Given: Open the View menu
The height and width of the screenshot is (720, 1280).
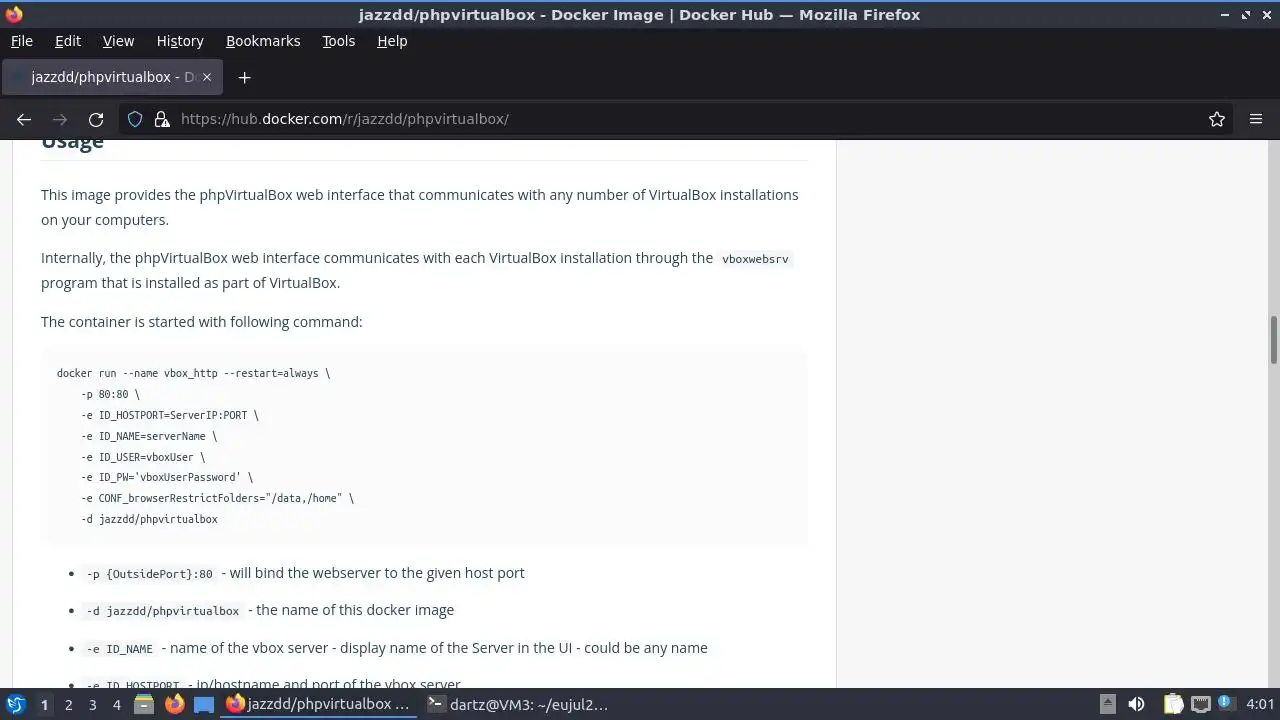Looking at the screenshot, I should coord(118,41).
